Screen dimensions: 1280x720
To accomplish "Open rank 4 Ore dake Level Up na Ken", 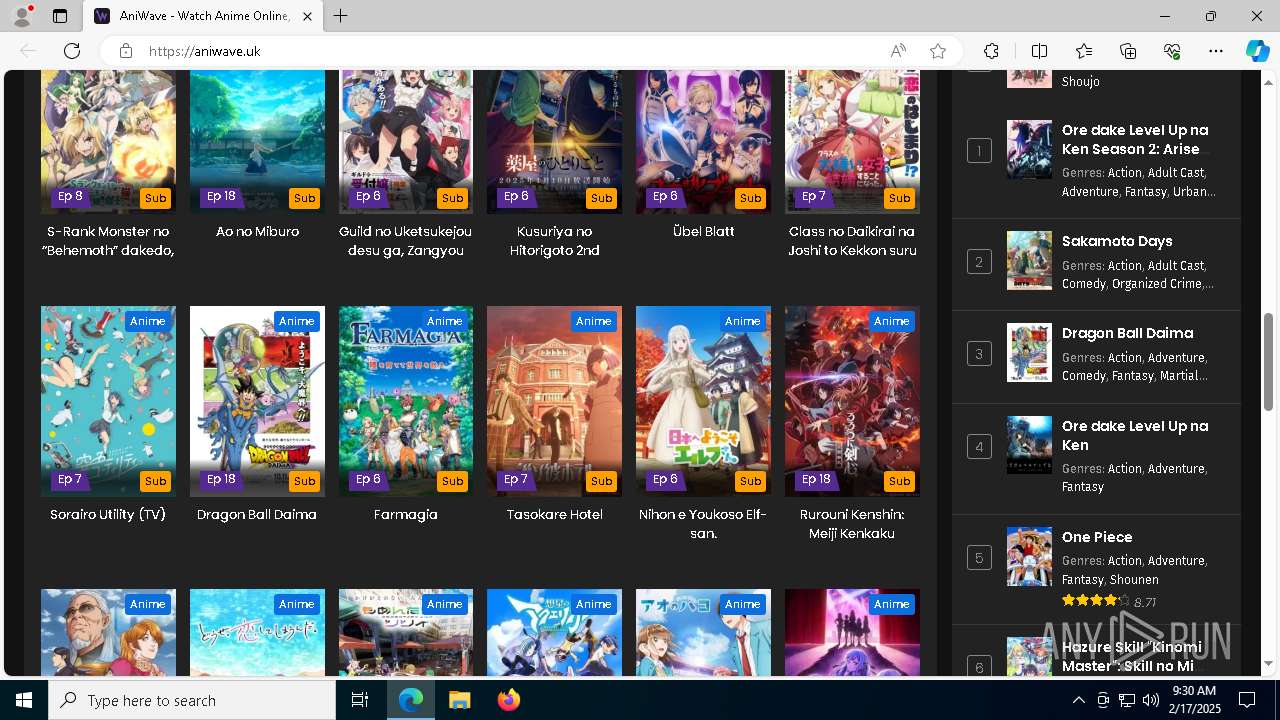I will [x=1135, y=435].
